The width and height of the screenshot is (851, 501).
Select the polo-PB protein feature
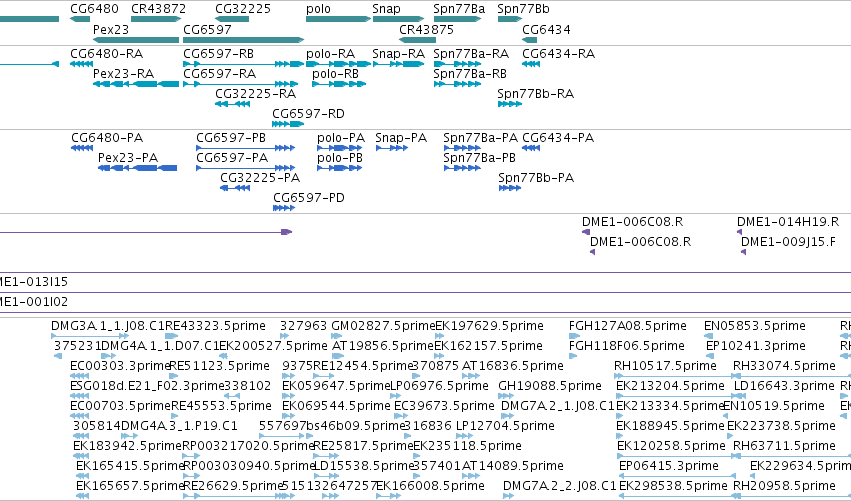pyautogui.click(x=340, y=168)
